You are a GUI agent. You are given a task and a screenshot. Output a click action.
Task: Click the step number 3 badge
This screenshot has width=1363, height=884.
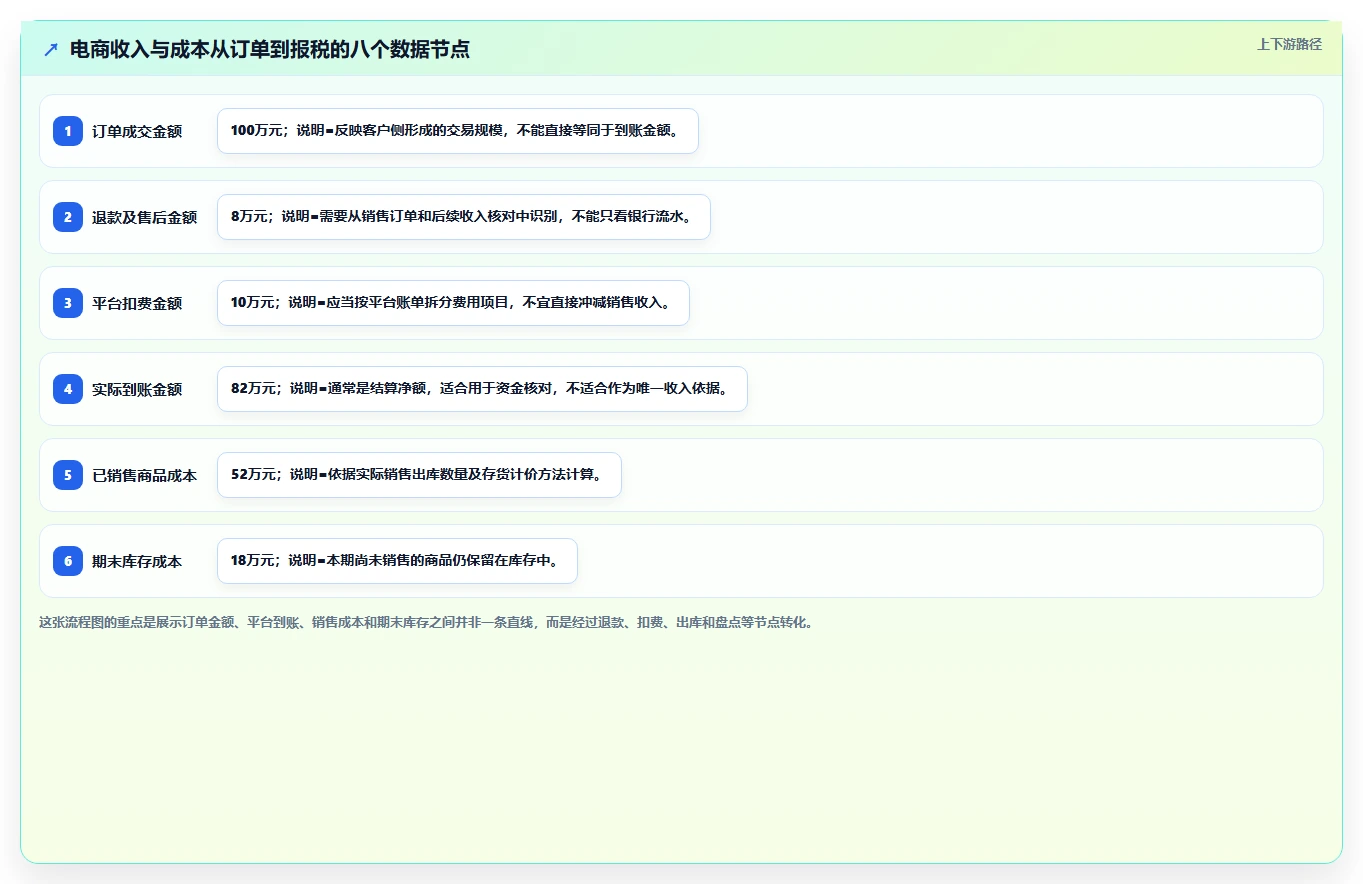tap(68, 303)
